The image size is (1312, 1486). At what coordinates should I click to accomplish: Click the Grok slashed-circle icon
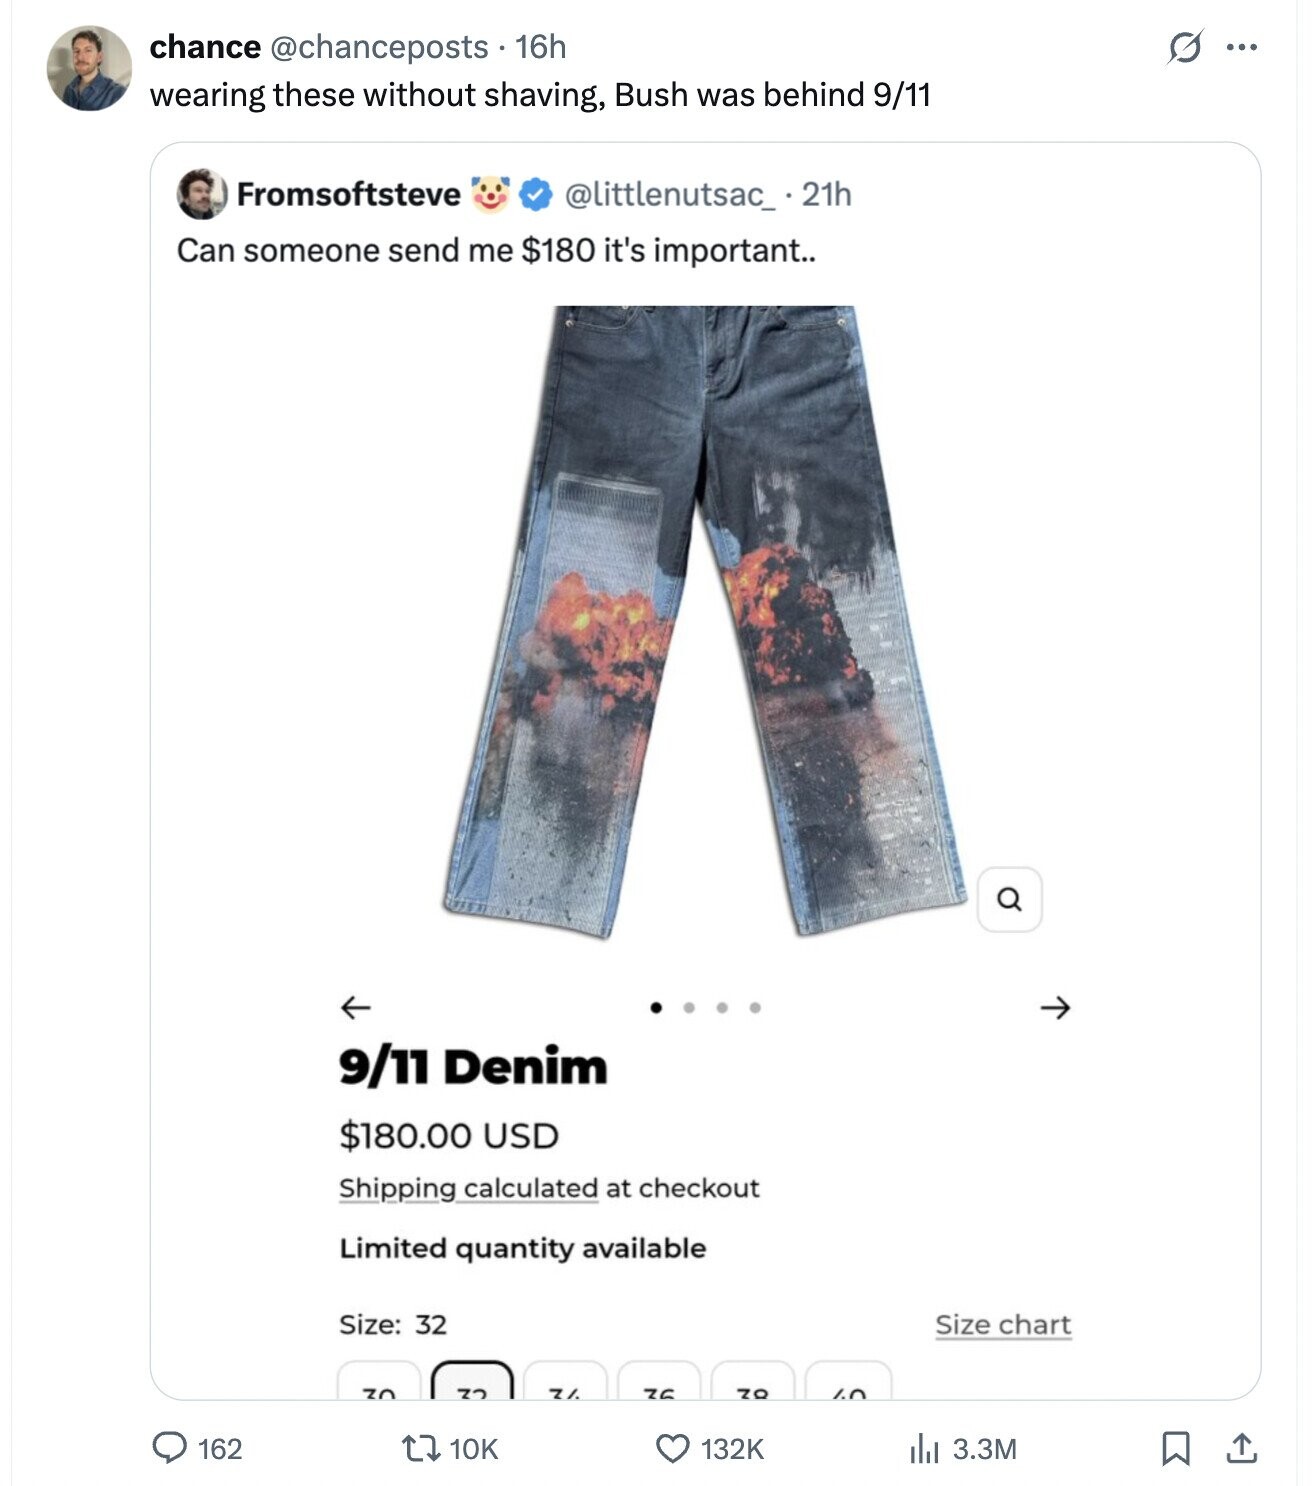1184,47
